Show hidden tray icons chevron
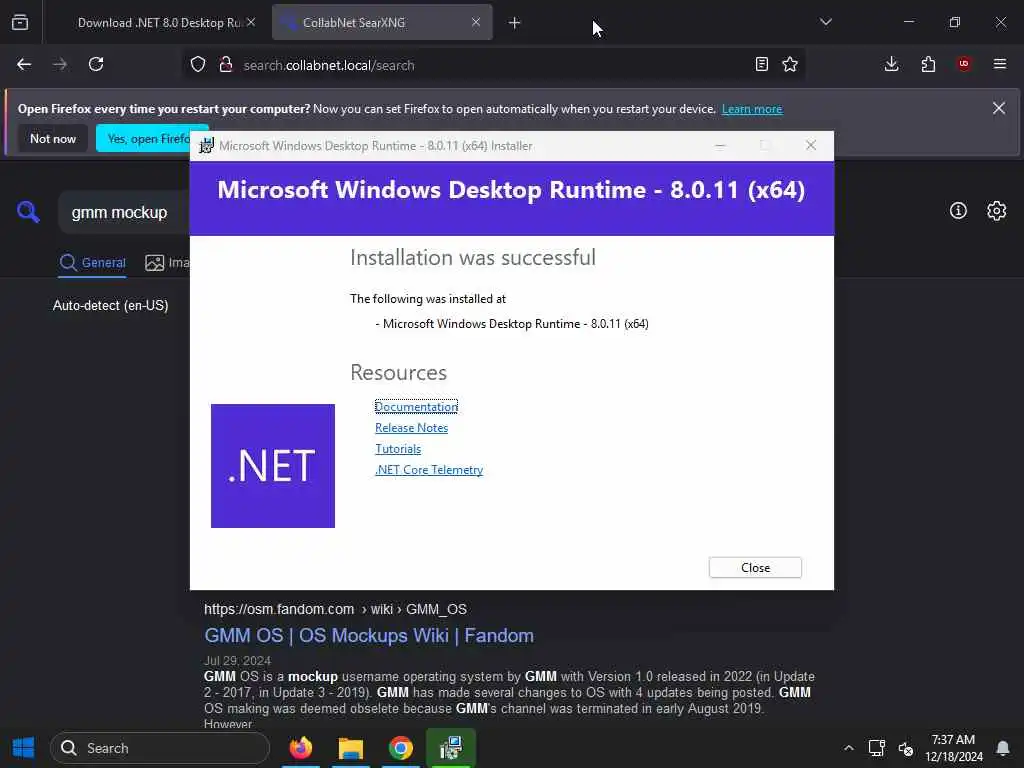Viewport: 1024px width, 768px height. click(848, 748)
